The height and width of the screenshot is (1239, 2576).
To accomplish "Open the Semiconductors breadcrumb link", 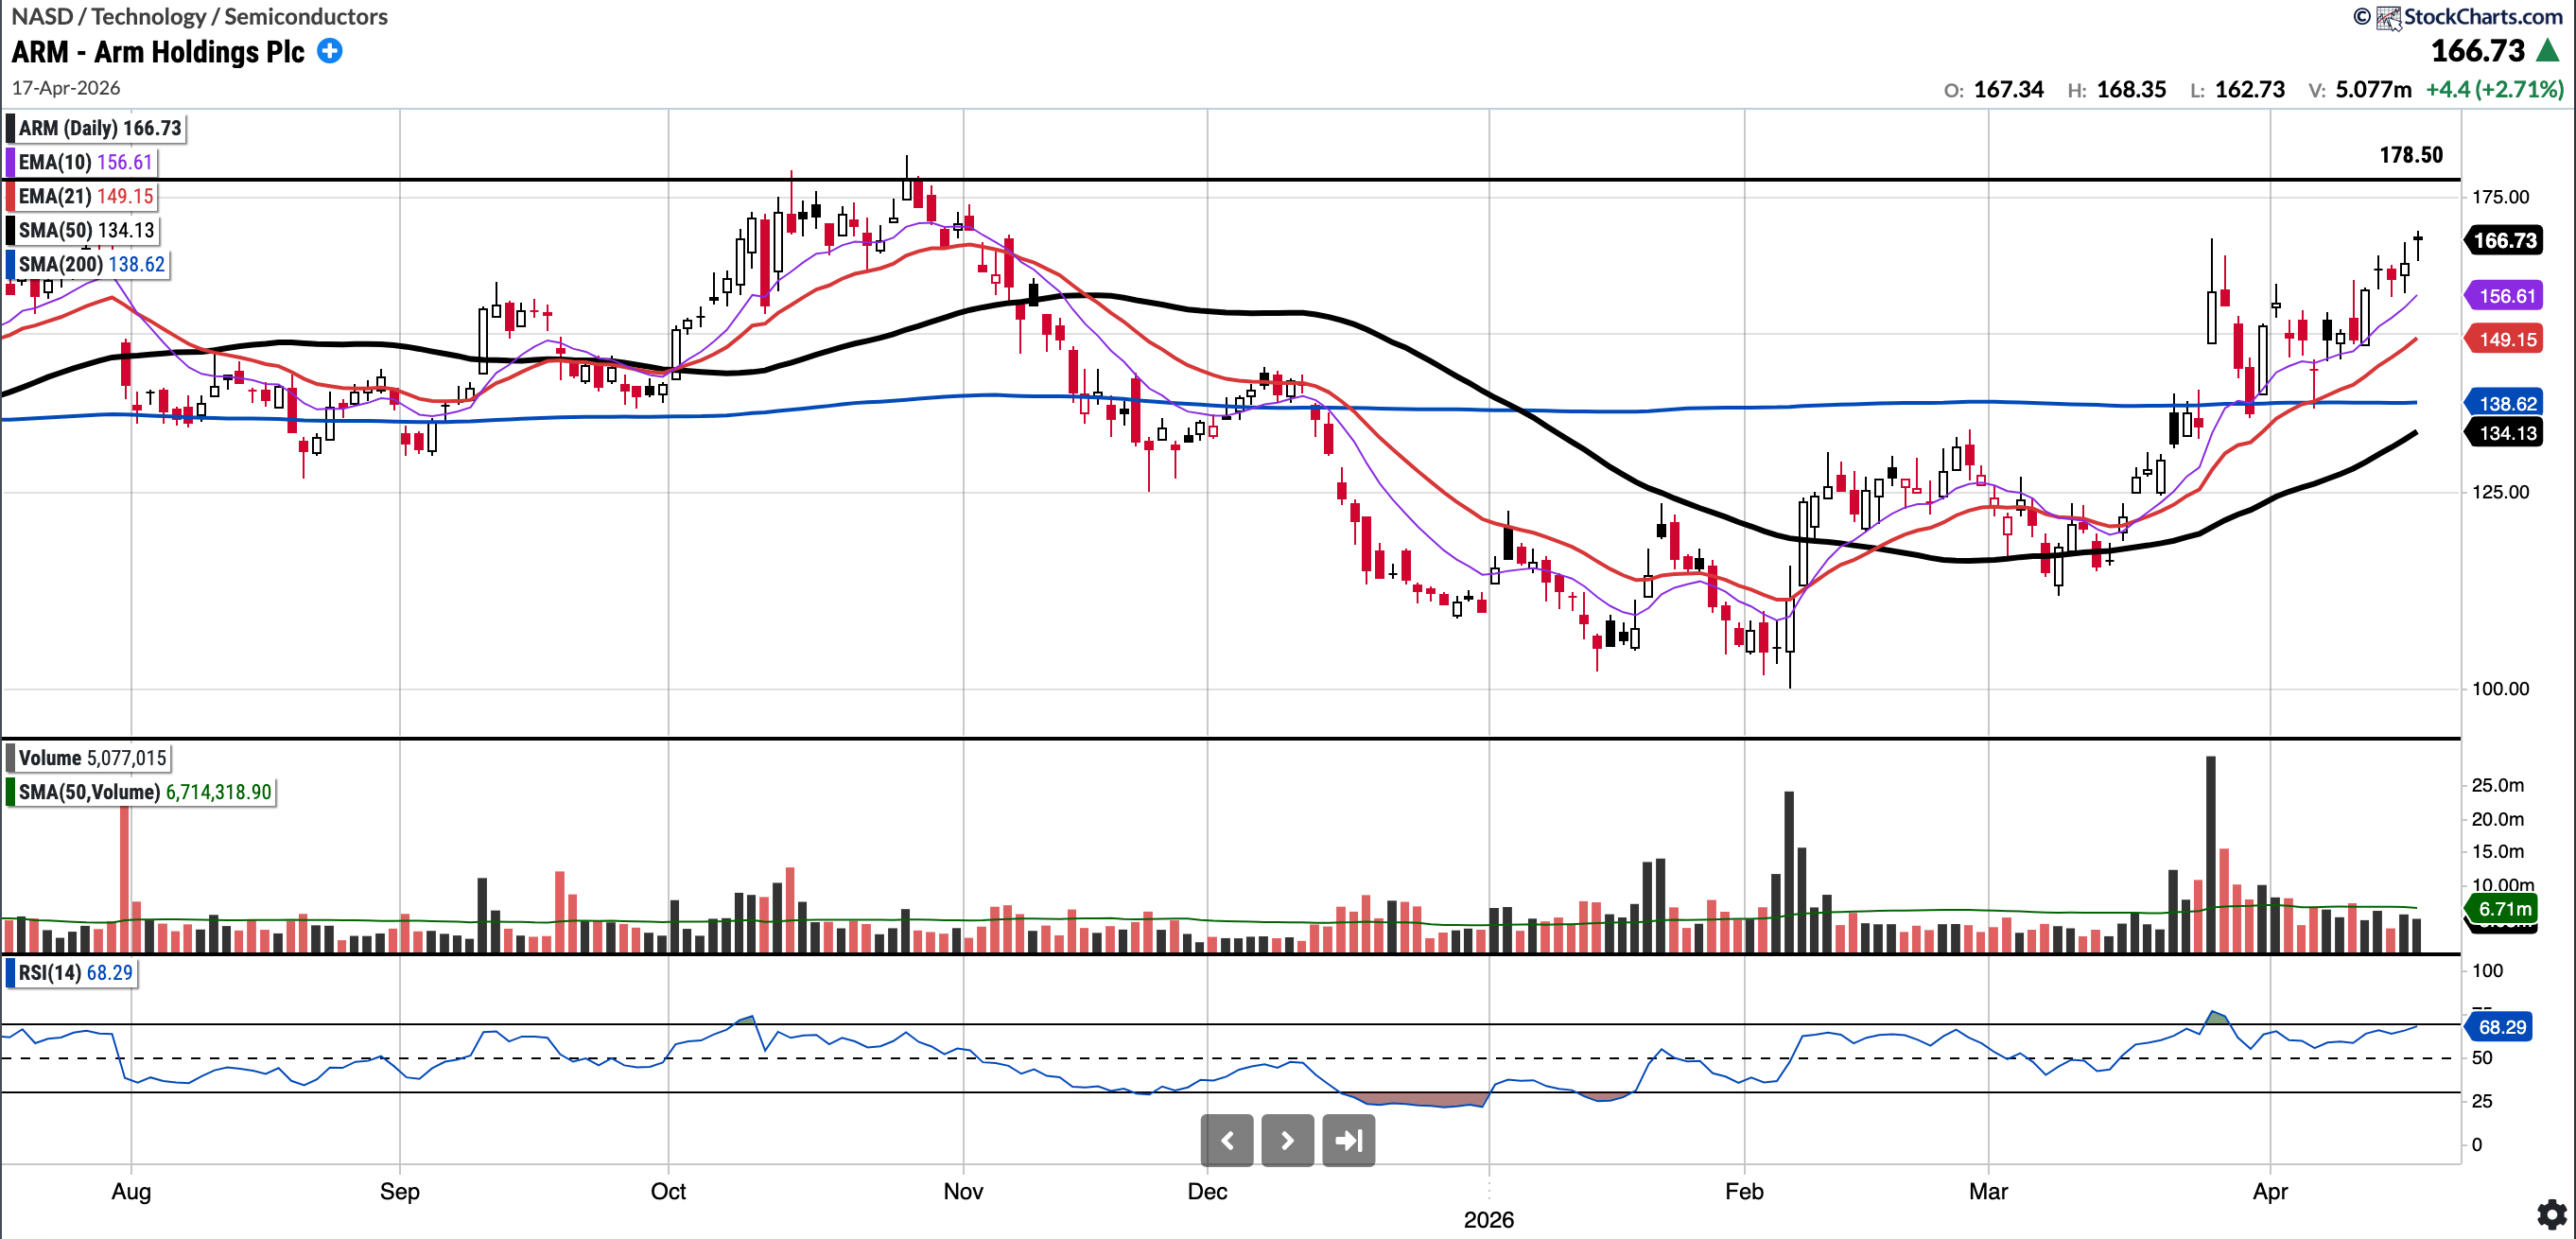I will (305, 16).
